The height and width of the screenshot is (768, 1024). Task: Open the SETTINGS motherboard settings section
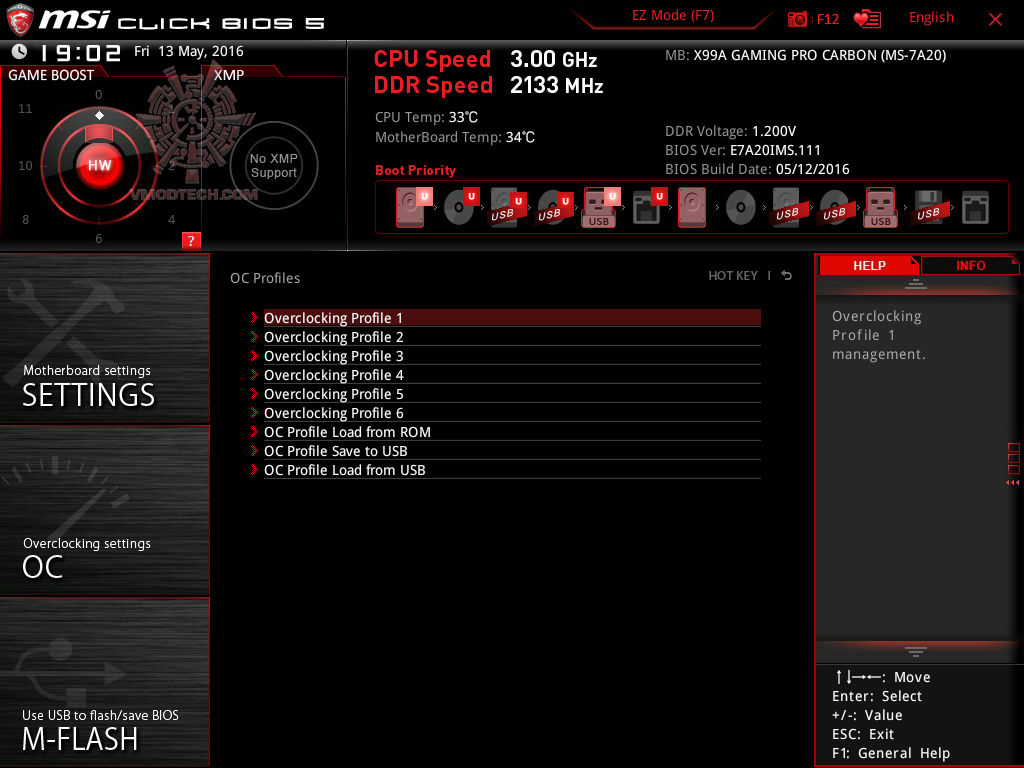point(104,338)
